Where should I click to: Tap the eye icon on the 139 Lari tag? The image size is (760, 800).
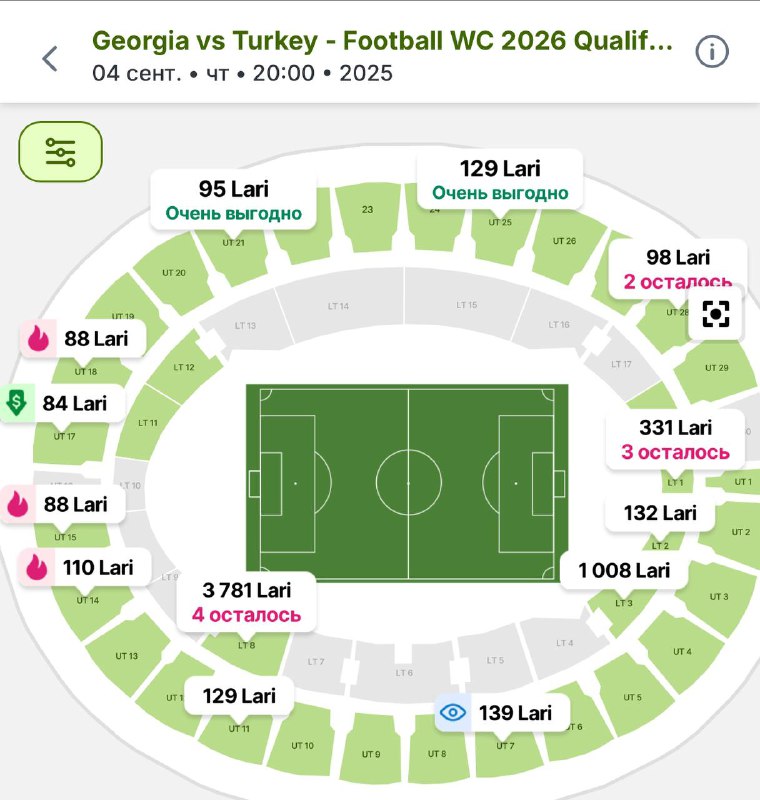coord(452,712)
